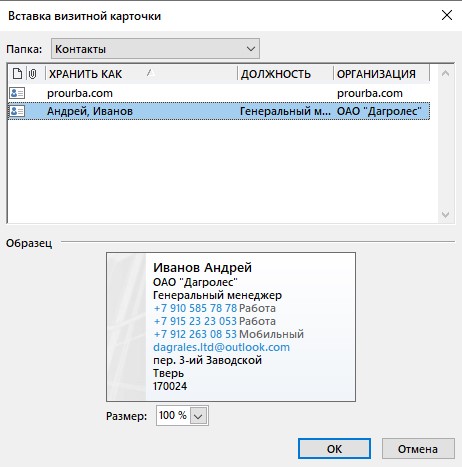Screen dimensions: 462x467
Task: Click the contact card icon for Андрей, Иванов
Action: 17,111
